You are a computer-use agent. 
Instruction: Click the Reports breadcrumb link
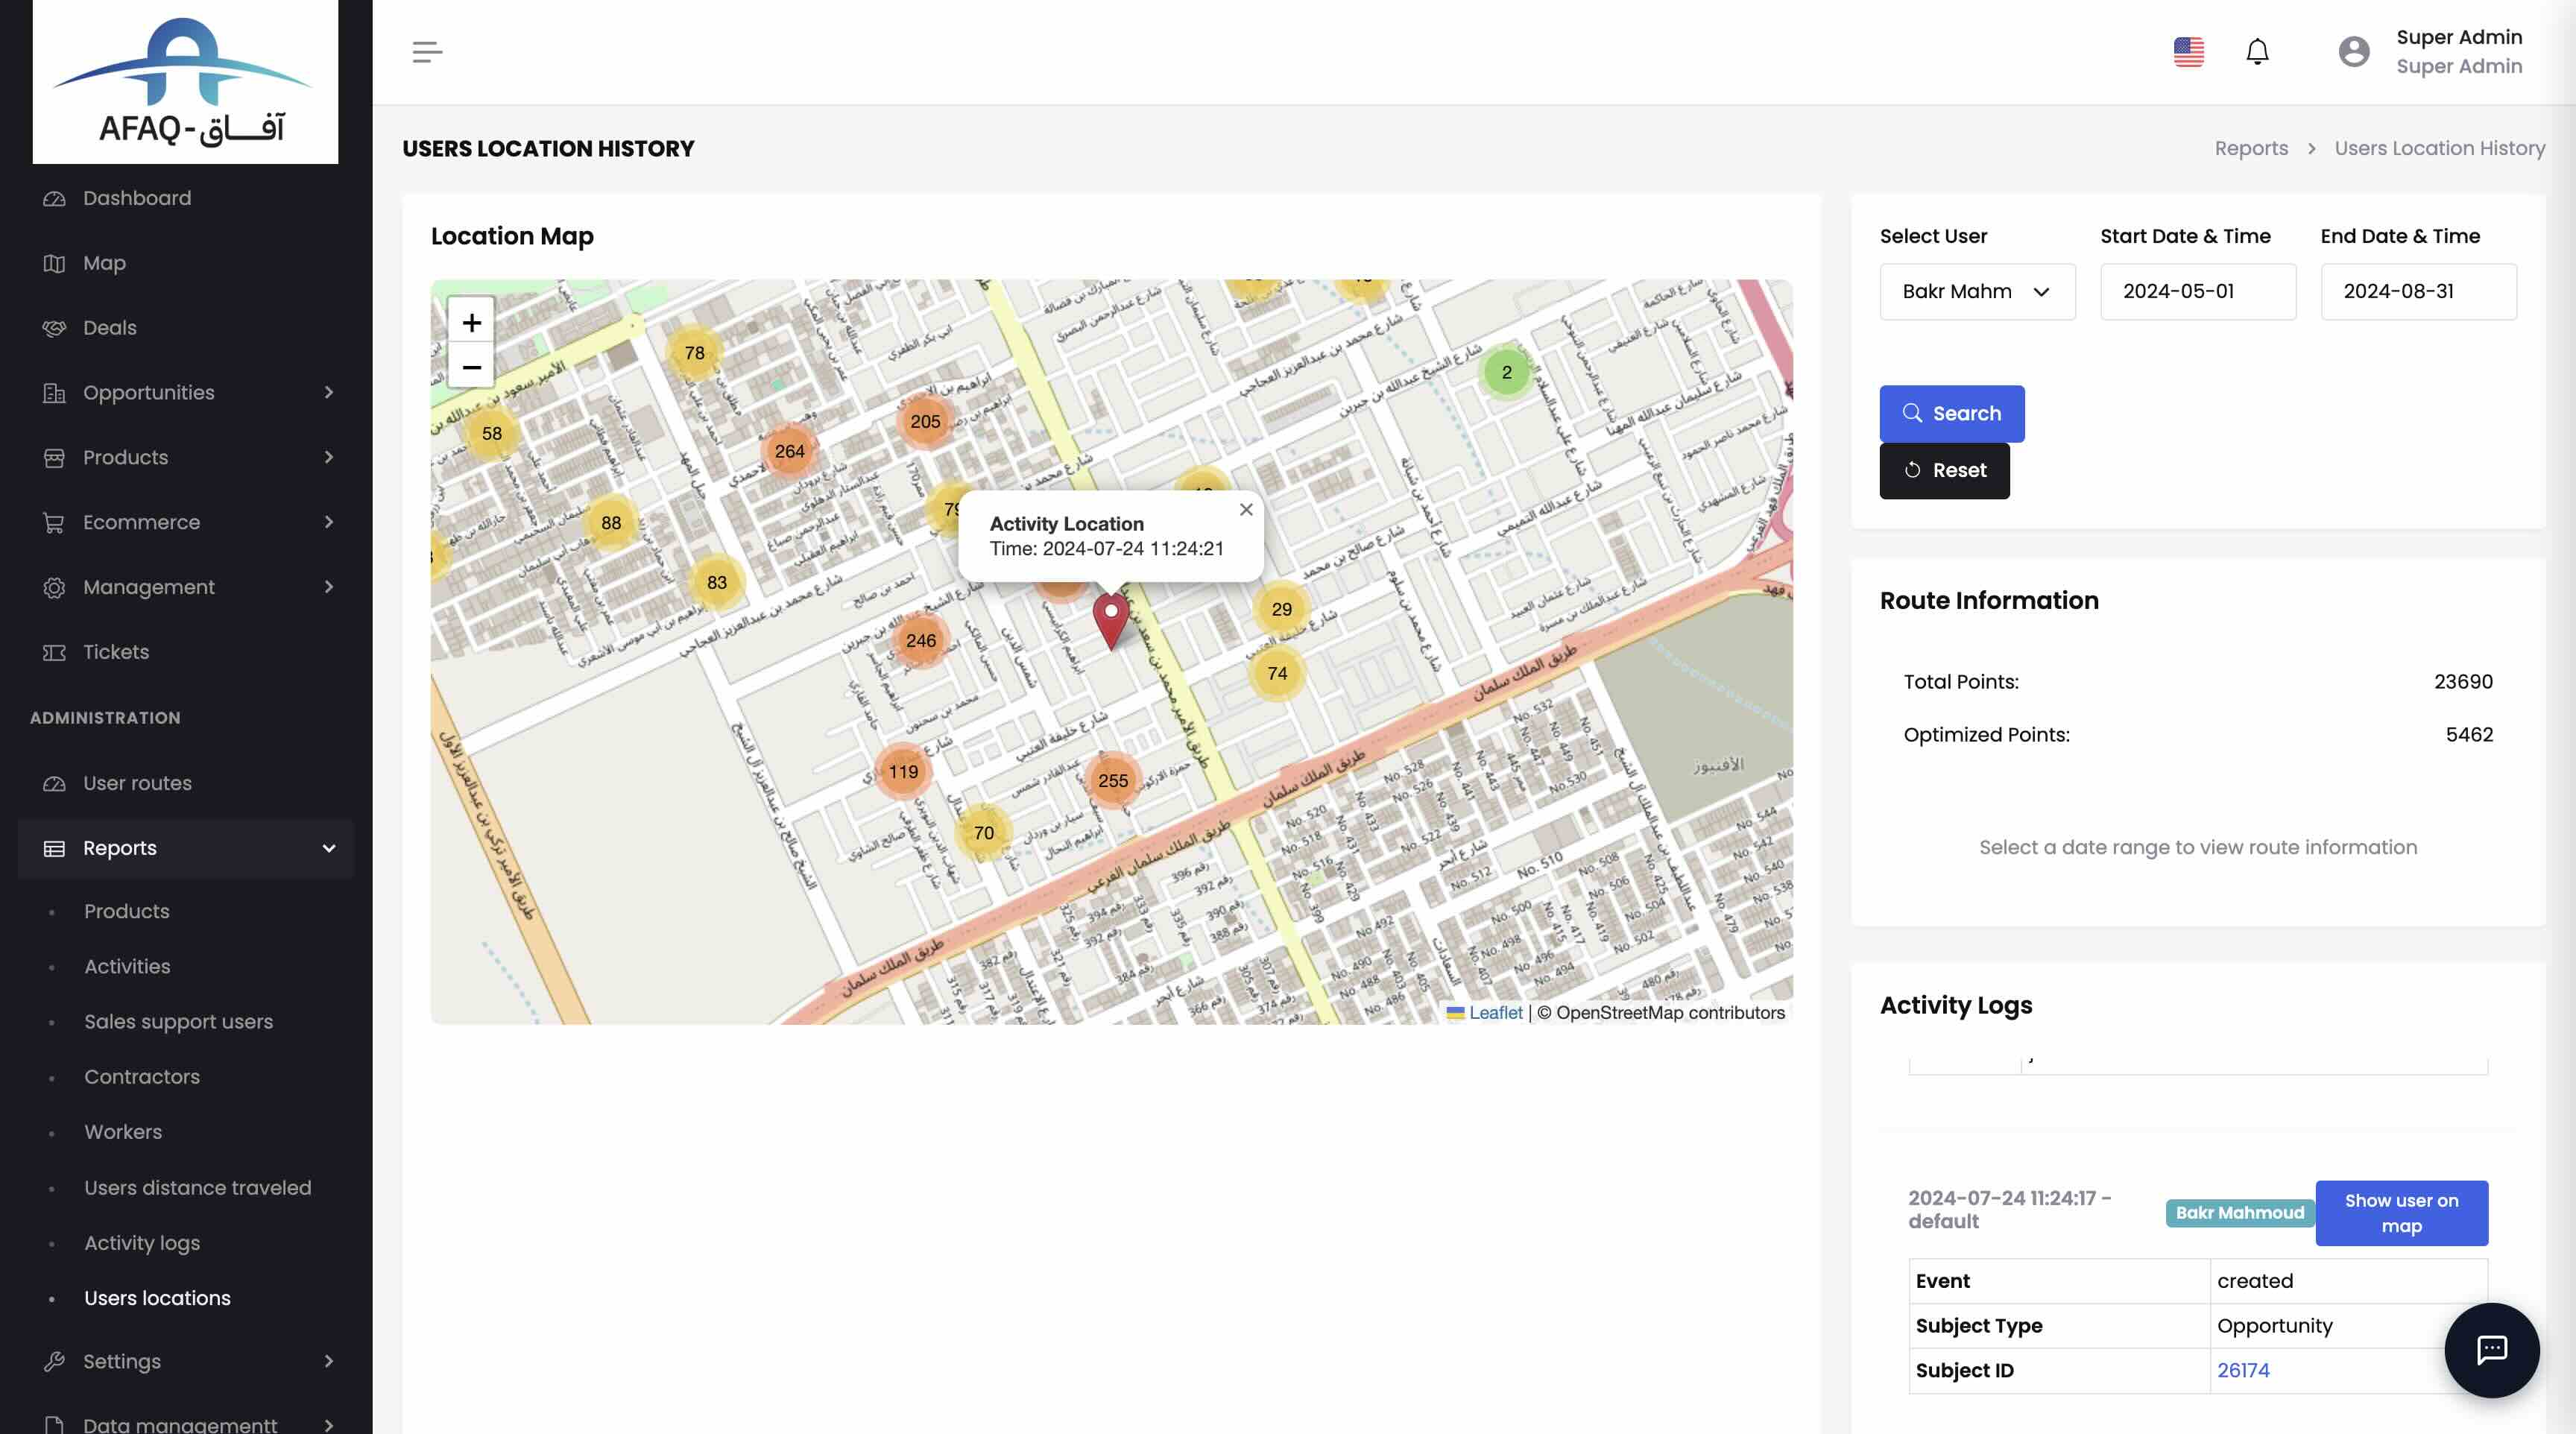[x=2251, y=148]
